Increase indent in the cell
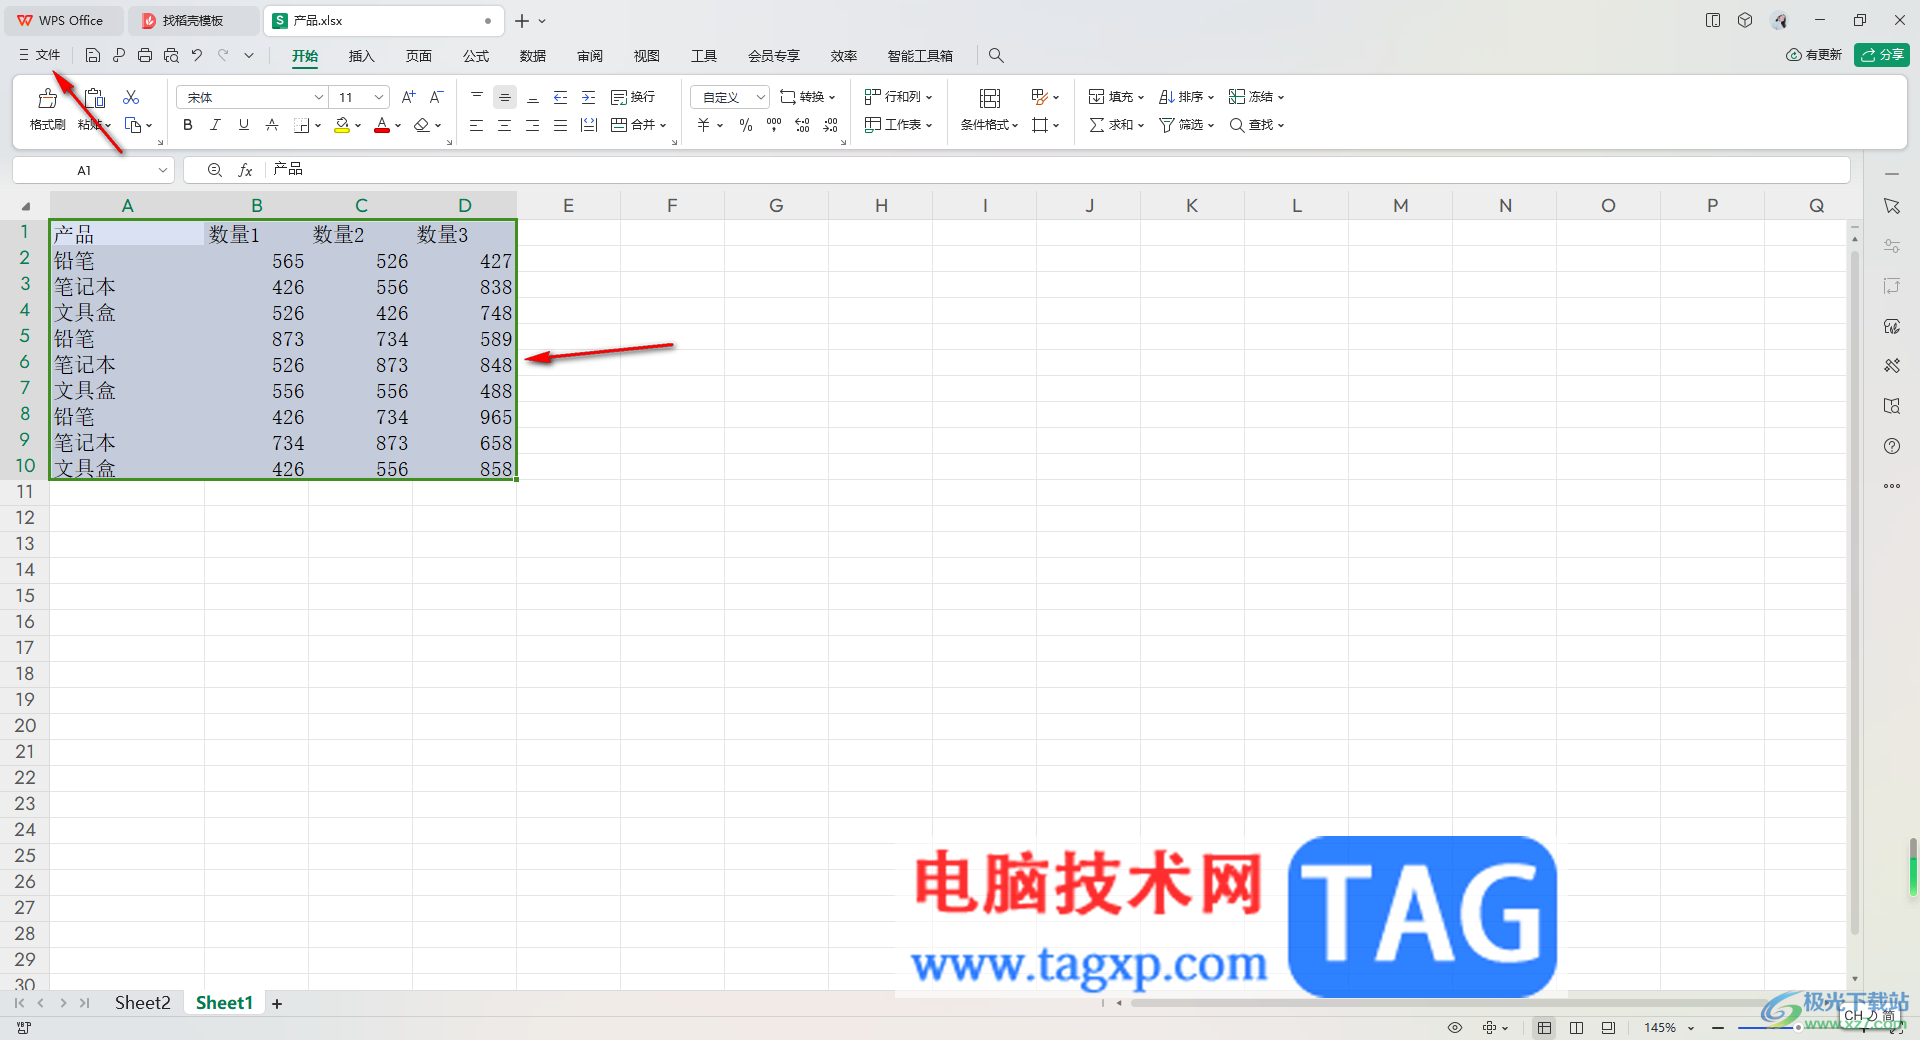Viewport: 1920px width, 1040px height. tap(589, 97)
